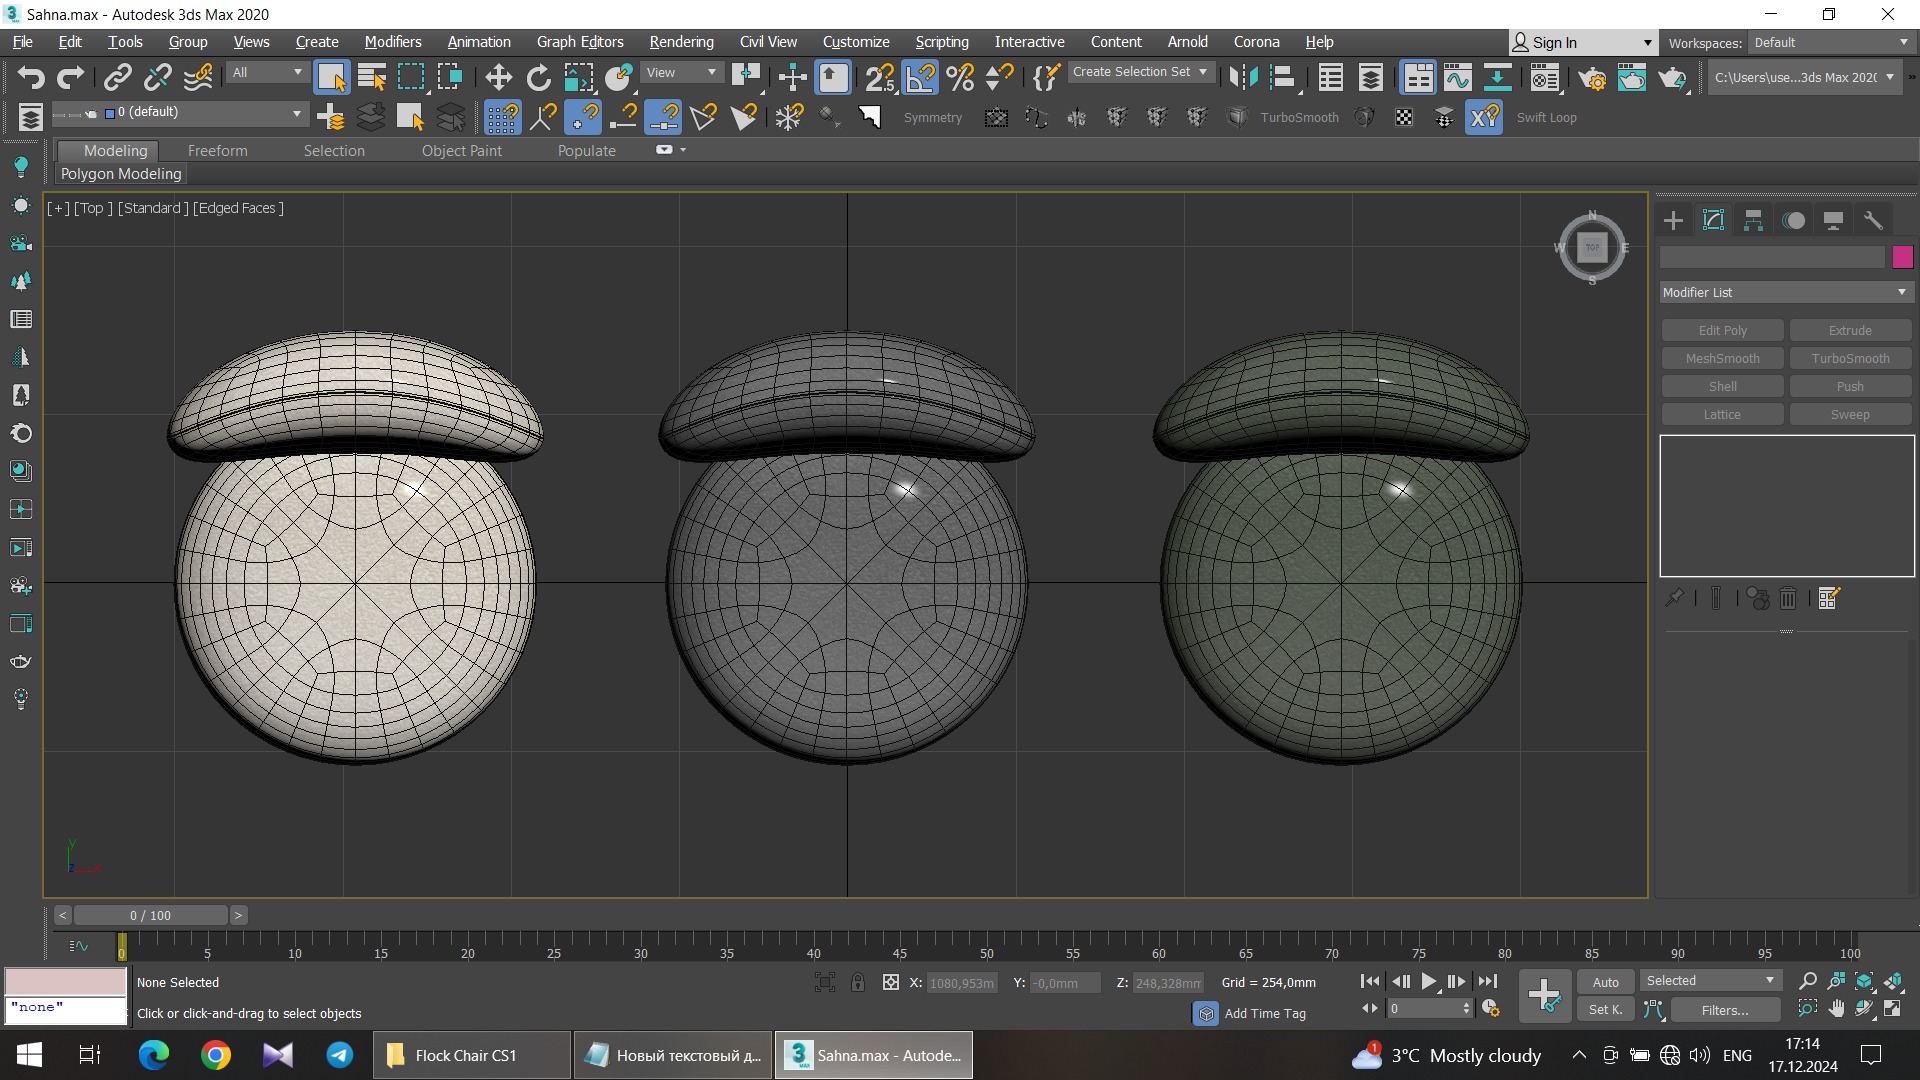Toggle the Angle Snap button

point(920,78)
